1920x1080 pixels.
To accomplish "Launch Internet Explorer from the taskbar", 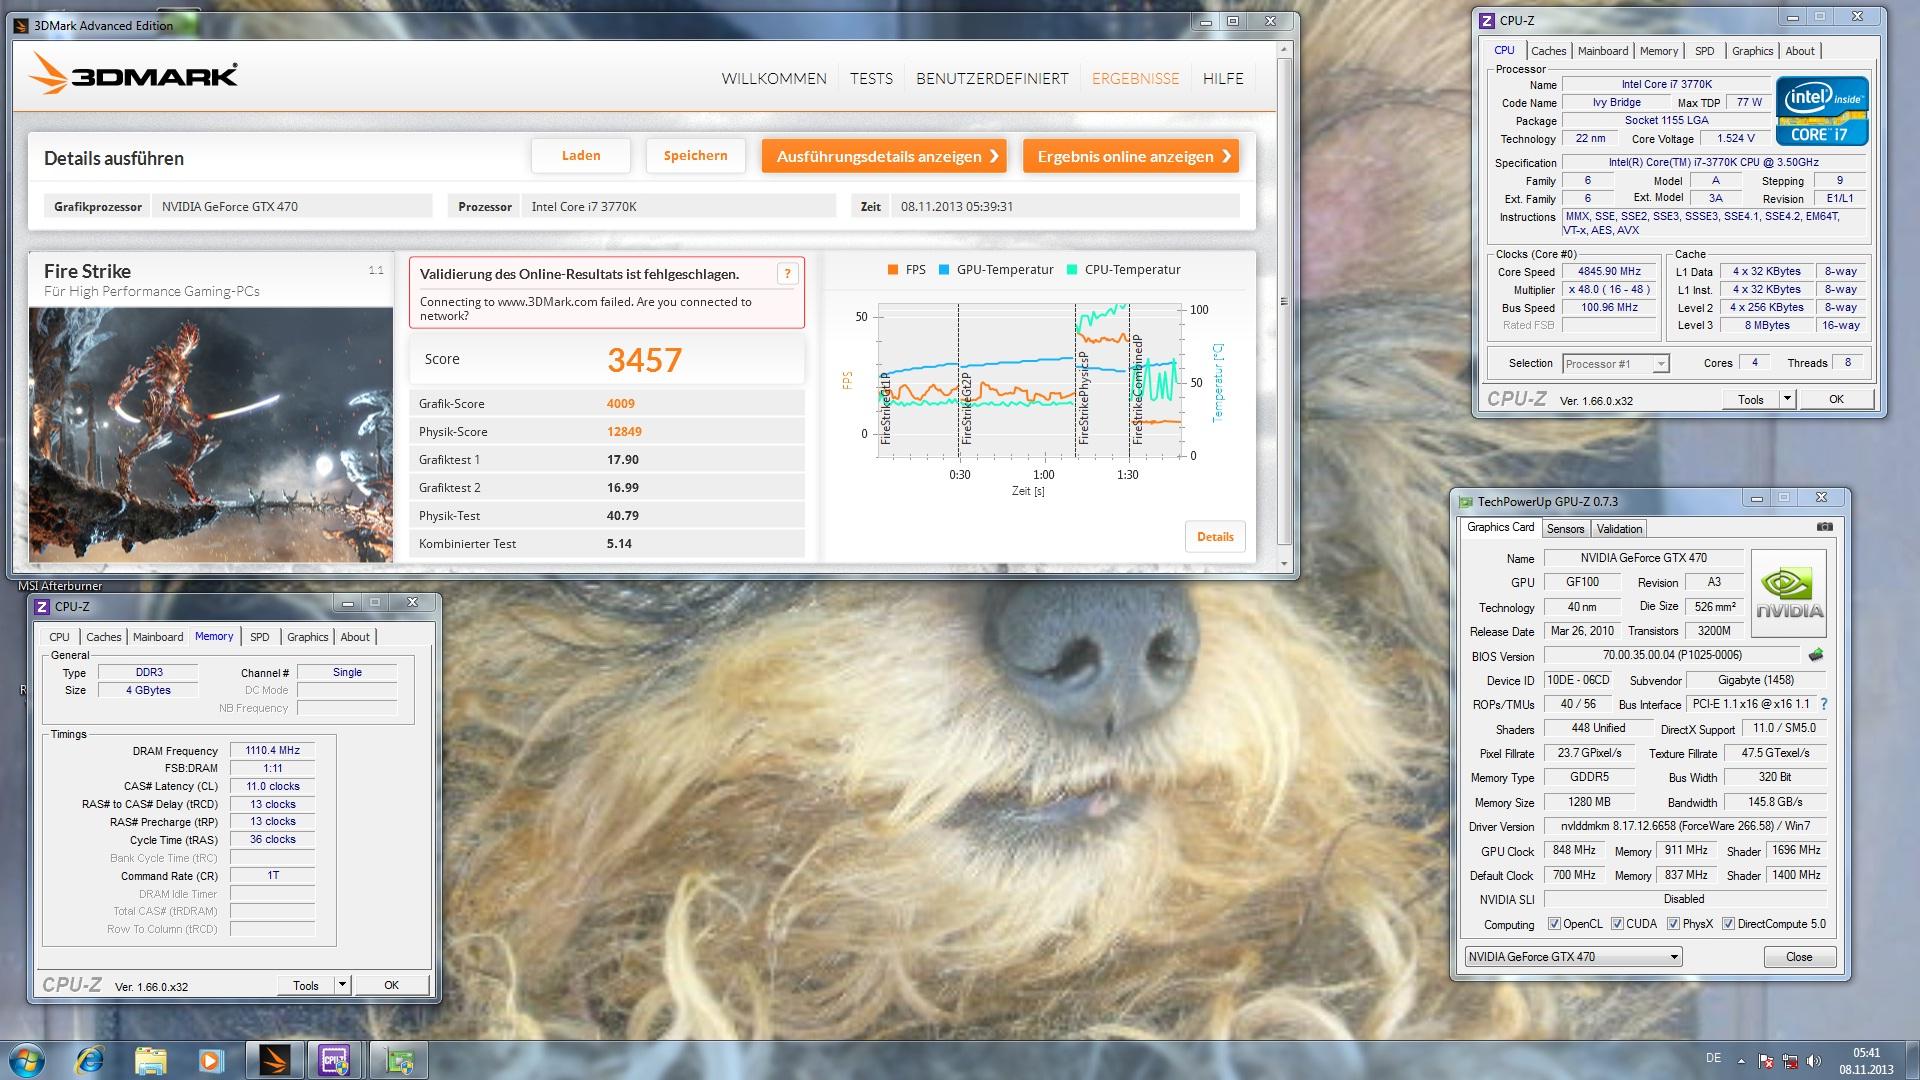I will pos(91,1059).
